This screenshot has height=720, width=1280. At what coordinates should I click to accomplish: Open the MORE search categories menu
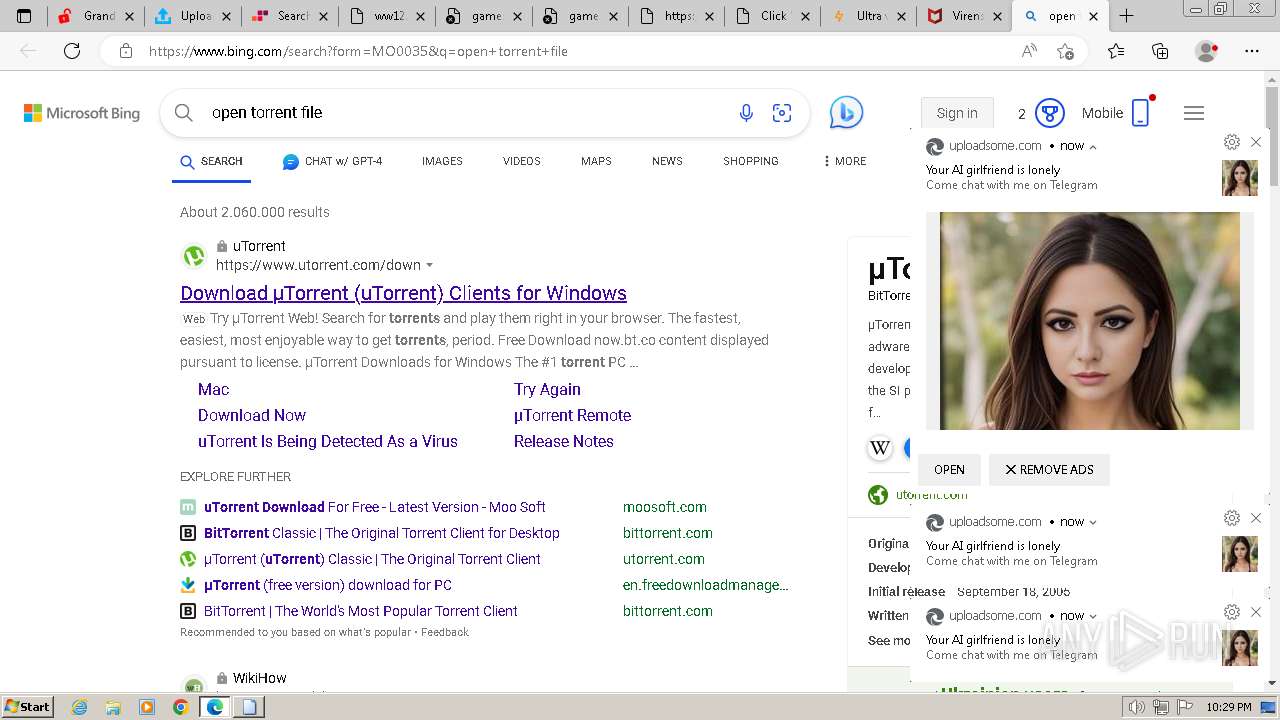845,161
